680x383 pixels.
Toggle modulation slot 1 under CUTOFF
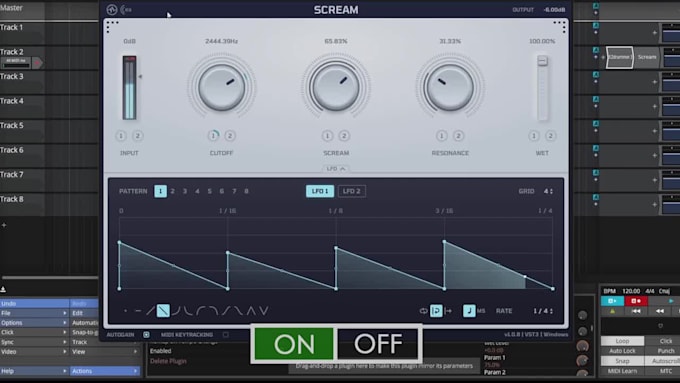coord(213,136)
